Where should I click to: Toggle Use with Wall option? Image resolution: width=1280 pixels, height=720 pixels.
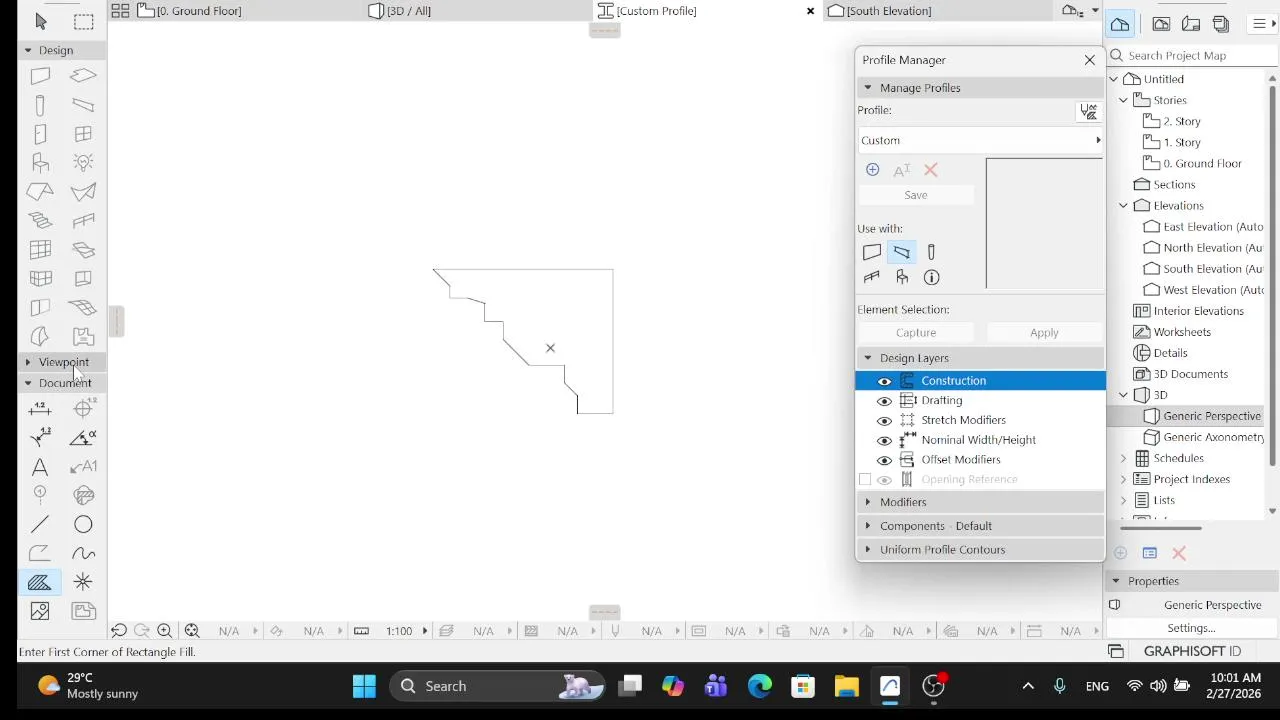(872, 252)
